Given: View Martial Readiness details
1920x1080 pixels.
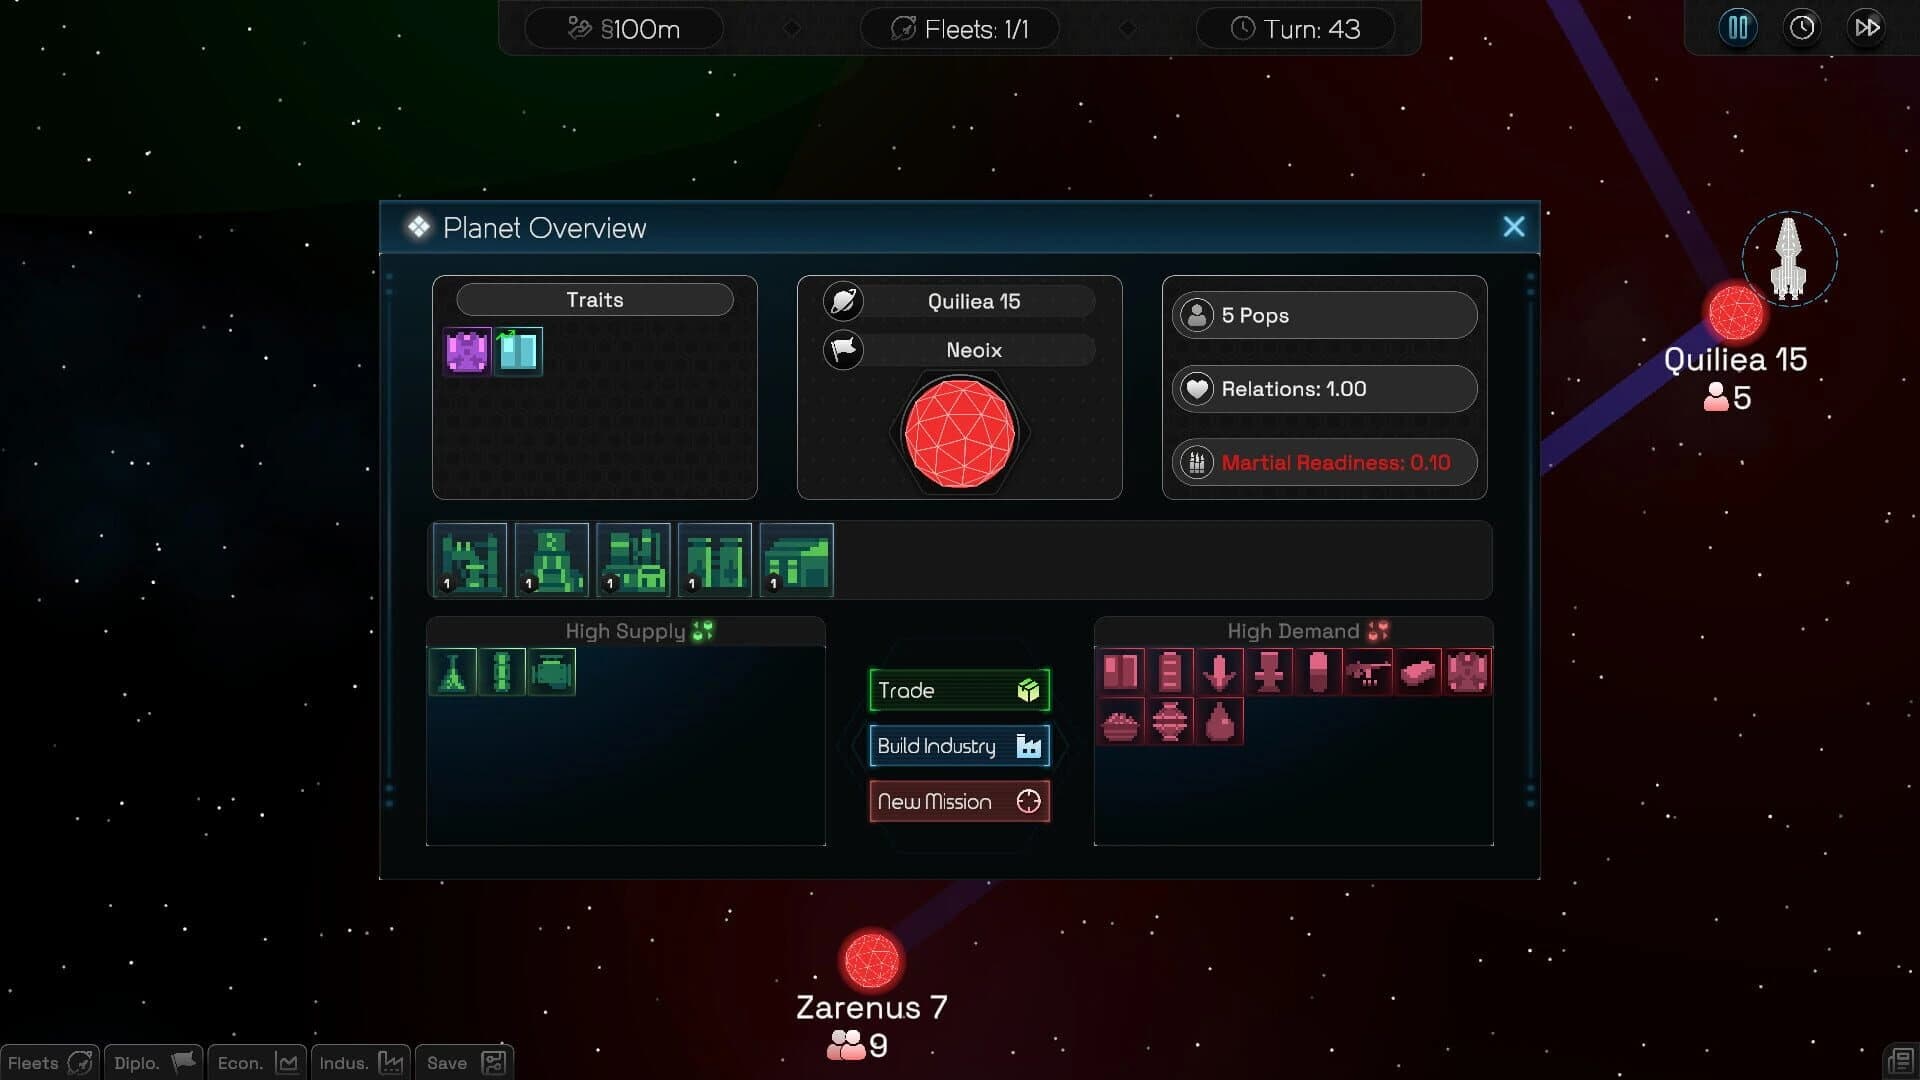Looking at the screenshot, I should coord(1323,462).
